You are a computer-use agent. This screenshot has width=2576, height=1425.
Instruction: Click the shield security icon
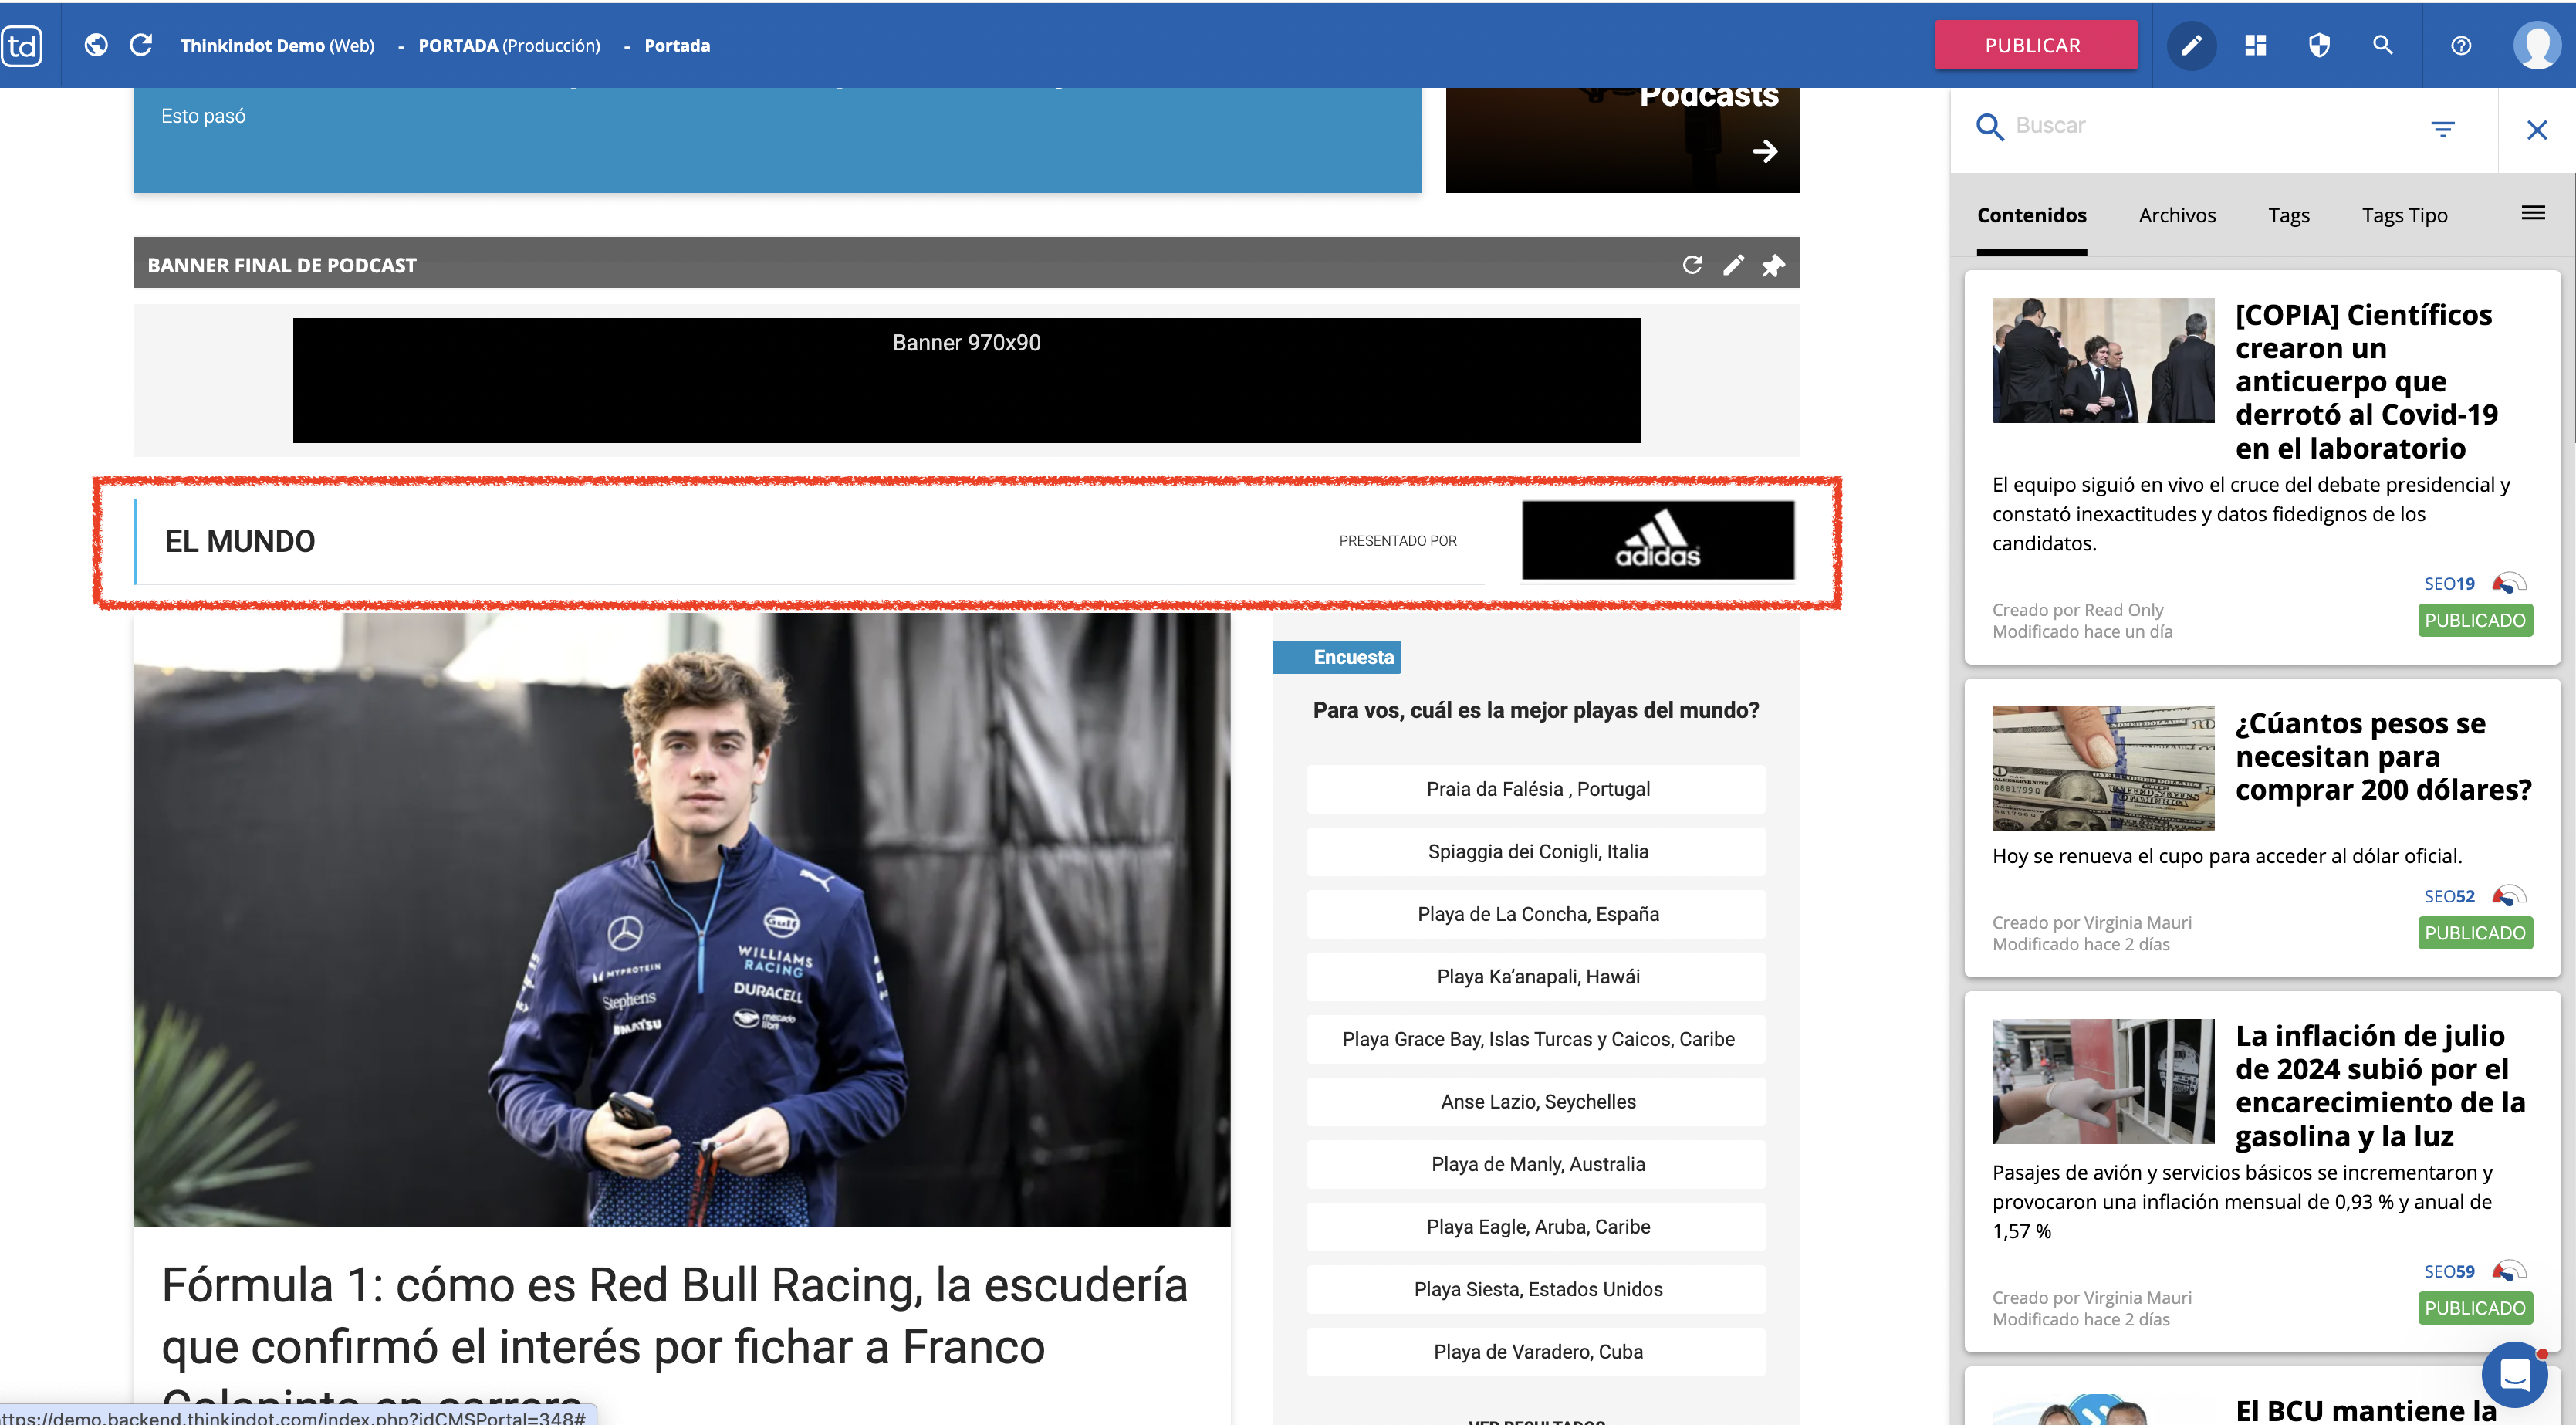tap(2319, 45)
